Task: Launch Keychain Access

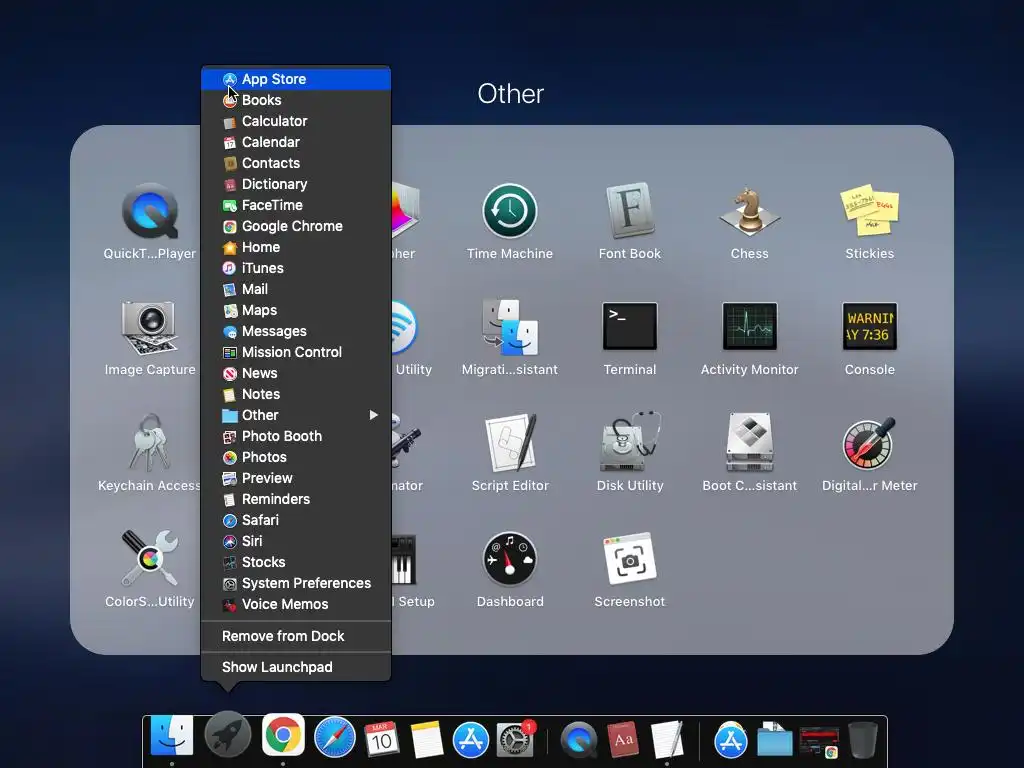Action: [150, 443]
